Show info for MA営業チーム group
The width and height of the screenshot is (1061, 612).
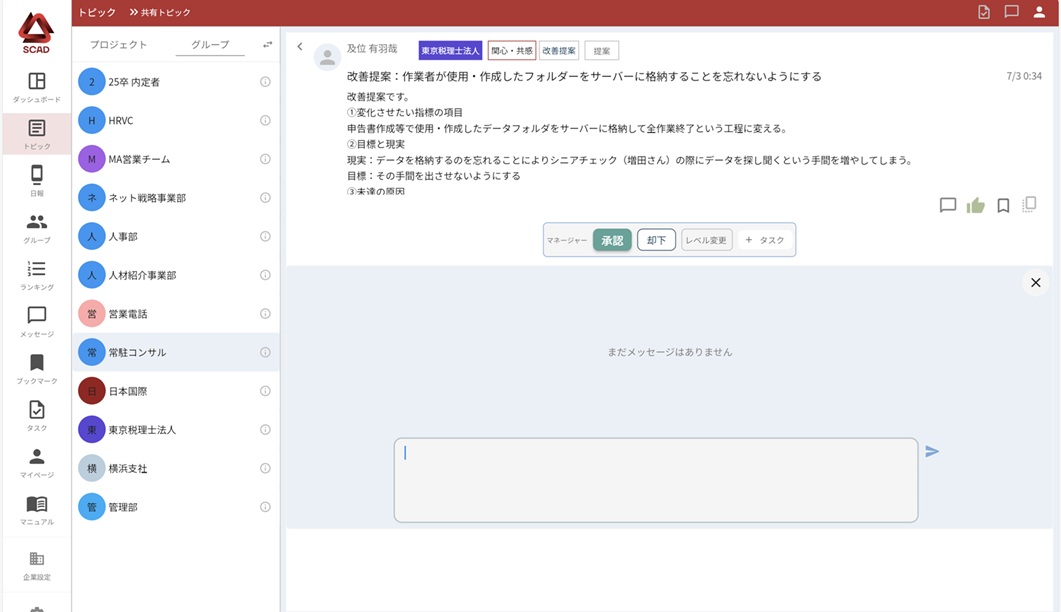pos(265,159)
